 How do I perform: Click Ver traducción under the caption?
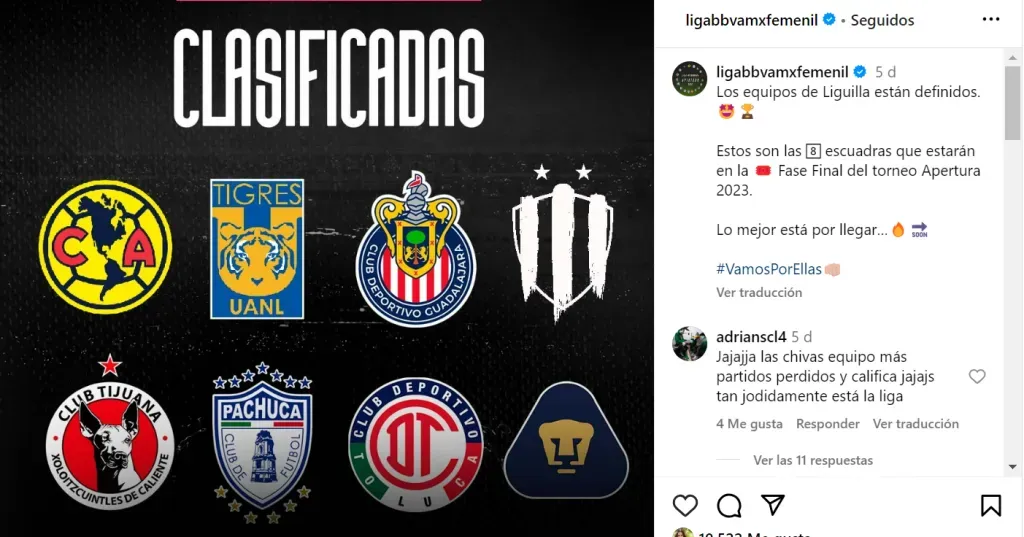coord(759,293)
